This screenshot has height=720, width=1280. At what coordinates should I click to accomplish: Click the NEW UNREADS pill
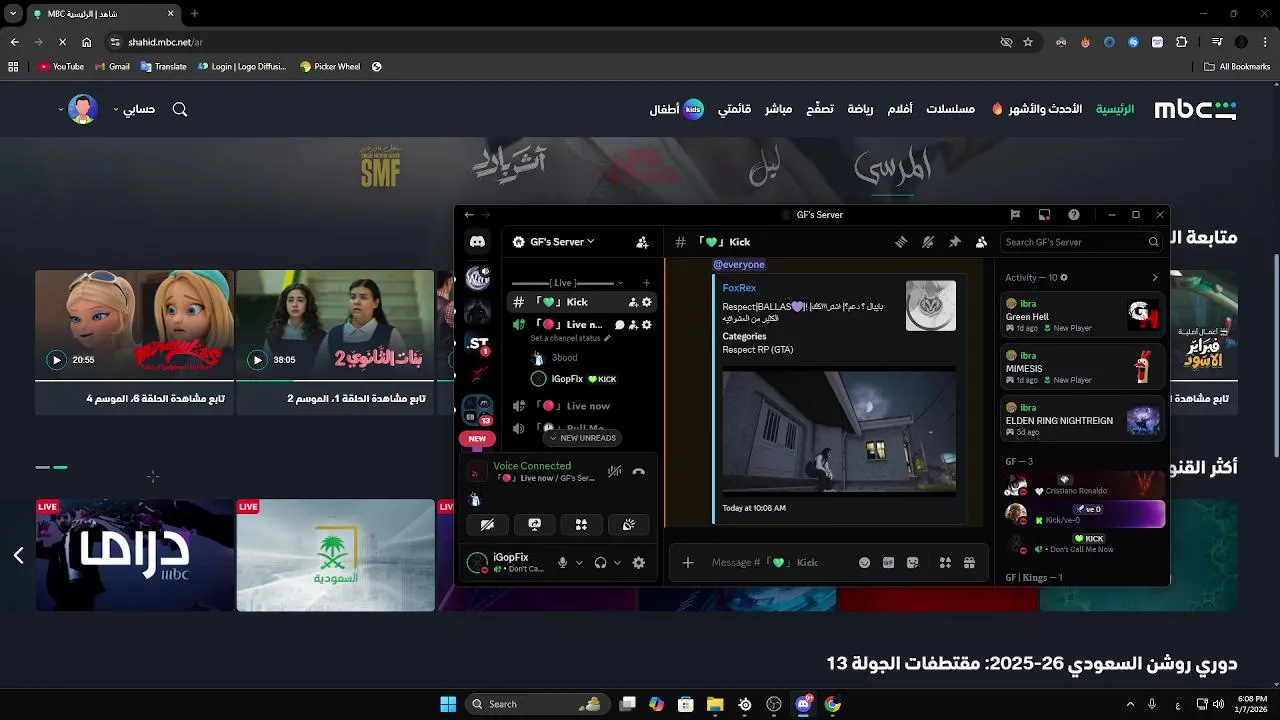(583, 438)
